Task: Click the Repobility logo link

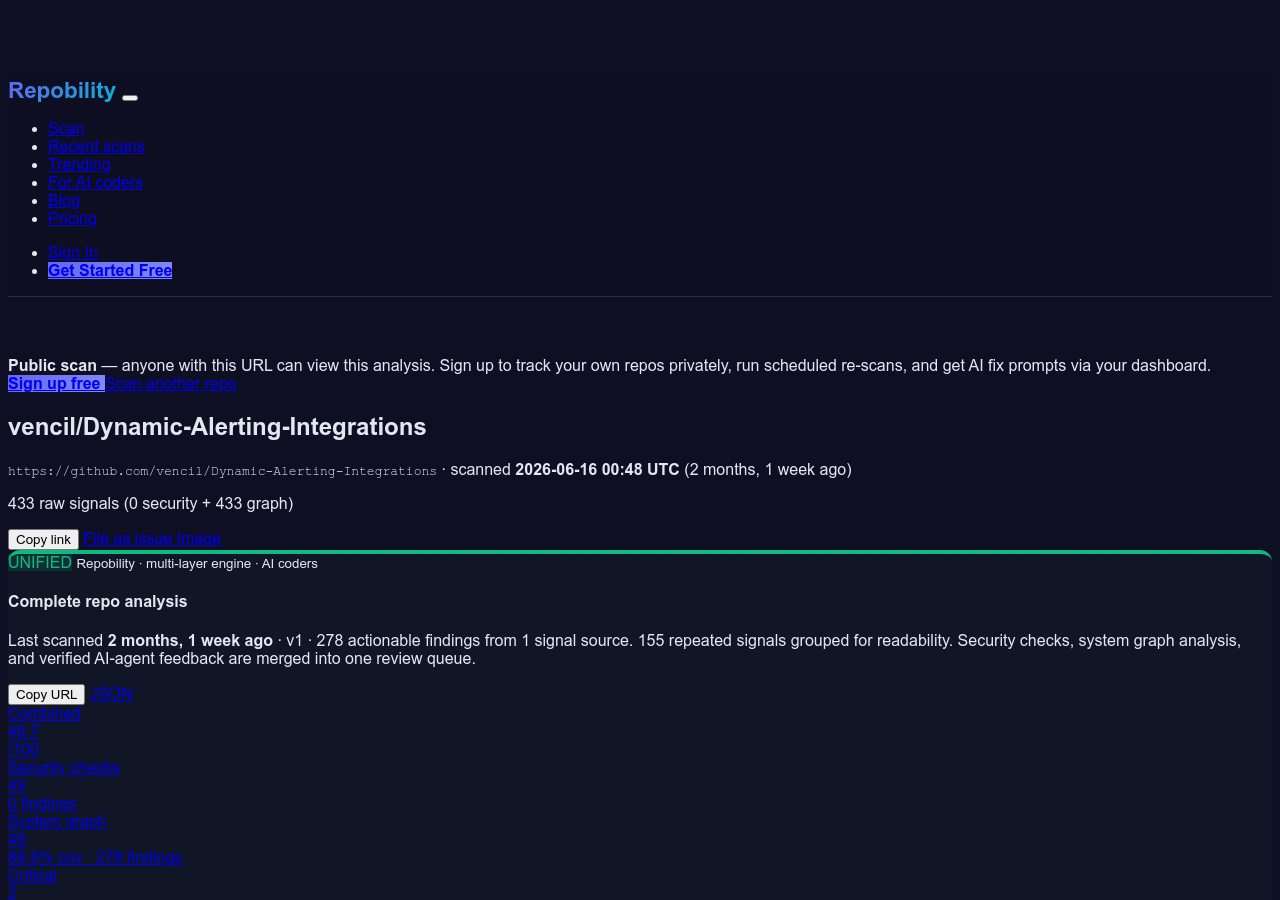Action: click(x=62, y=91)
